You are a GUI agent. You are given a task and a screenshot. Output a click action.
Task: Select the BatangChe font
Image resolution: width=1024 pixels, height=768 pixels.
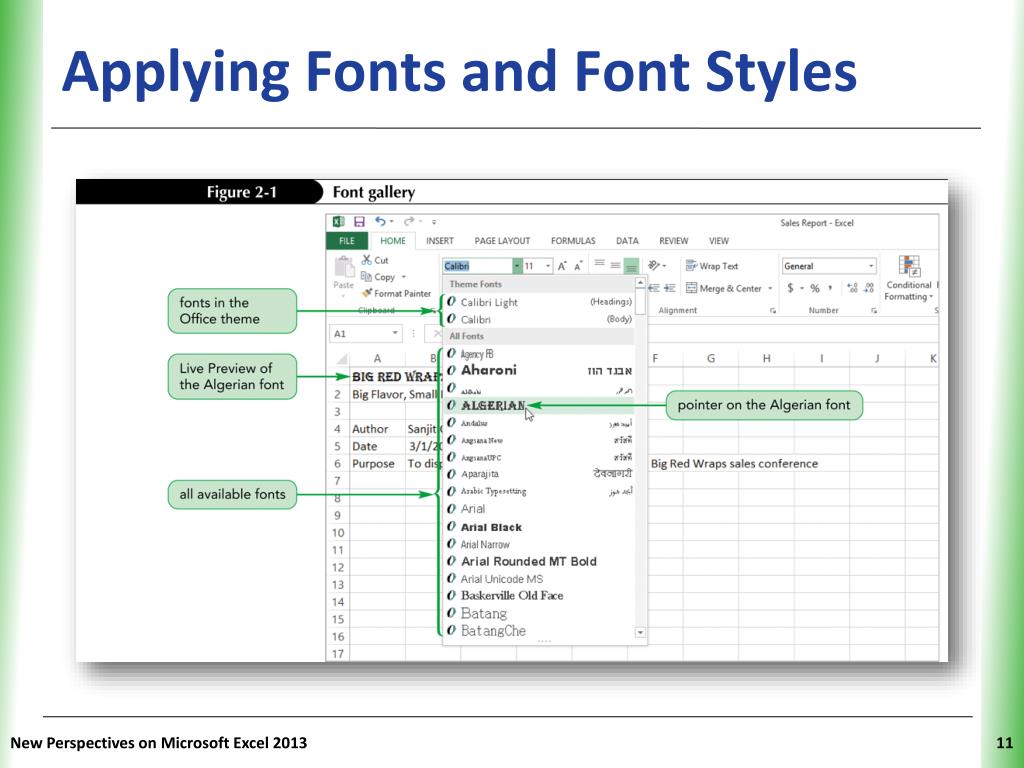[539, 630]
